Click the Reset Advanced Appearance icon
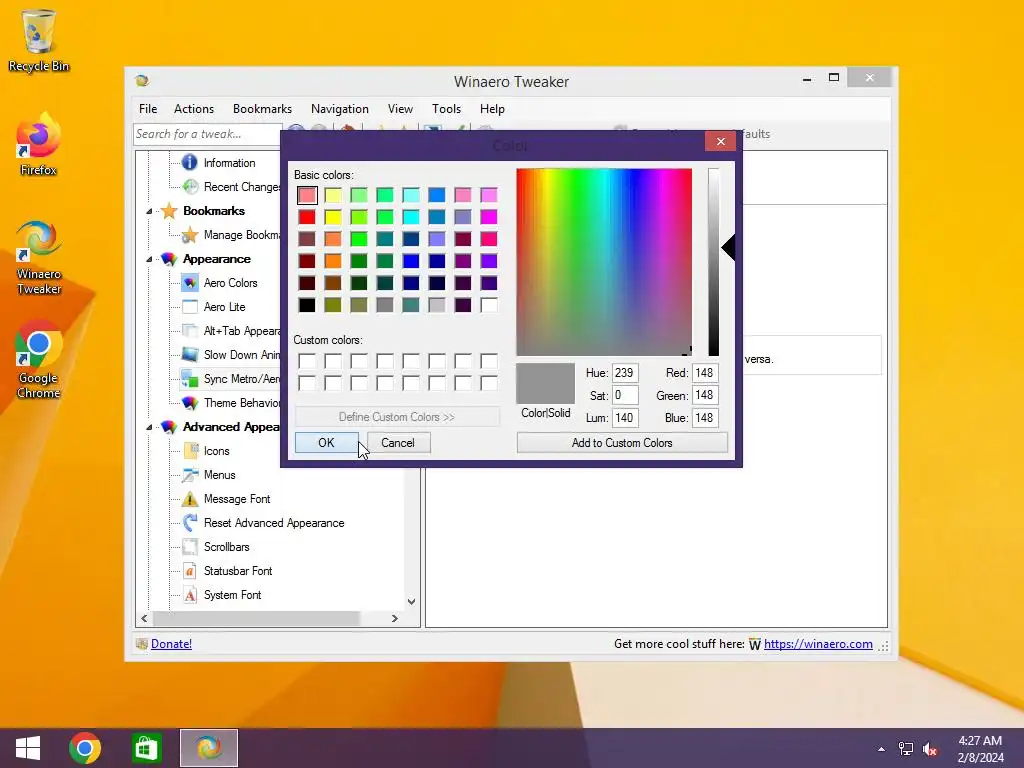 coord(190,522)
